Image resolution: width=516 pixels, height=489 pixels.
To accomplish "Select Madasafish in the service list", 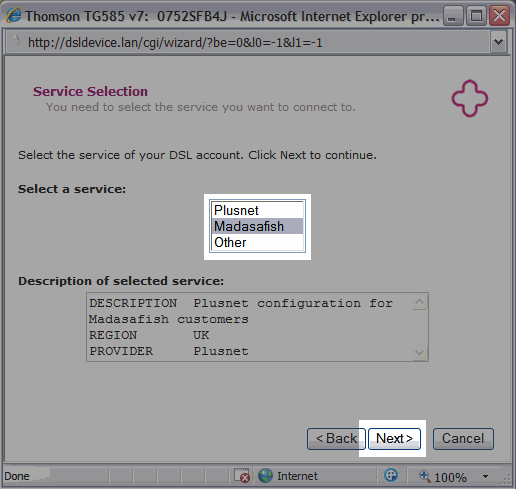I will point(258,226).
